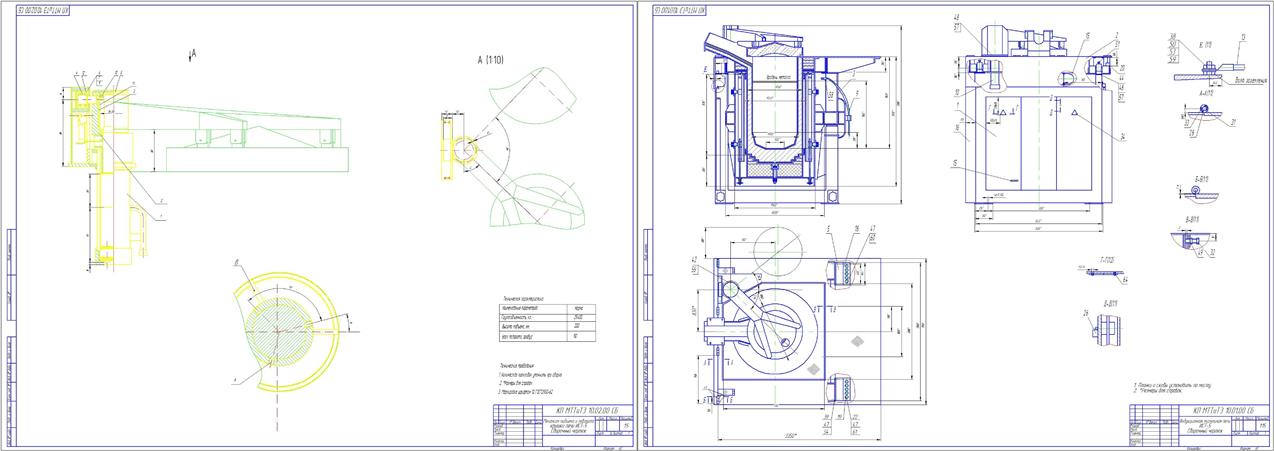Click the detail view with callout 31
The width and height of the screenshot is (1274, 451).
pos(1208,117)
